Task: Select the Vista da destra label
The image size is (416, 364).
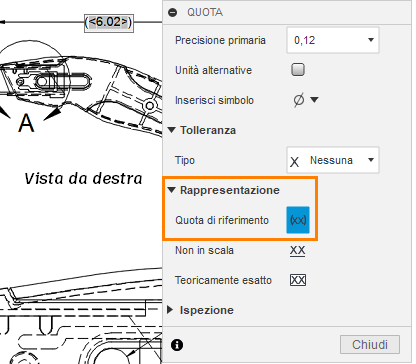Action: click(83, 179)
